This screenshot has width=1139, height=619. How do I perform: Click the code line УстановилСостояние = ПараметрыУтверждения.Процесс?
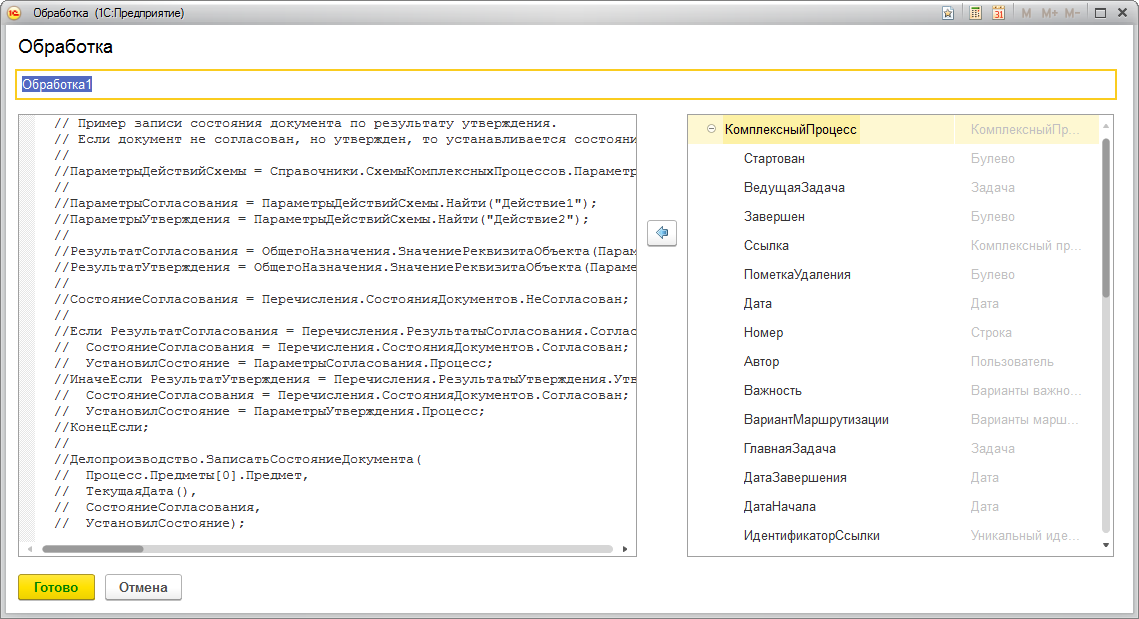[x=269, y=411]
